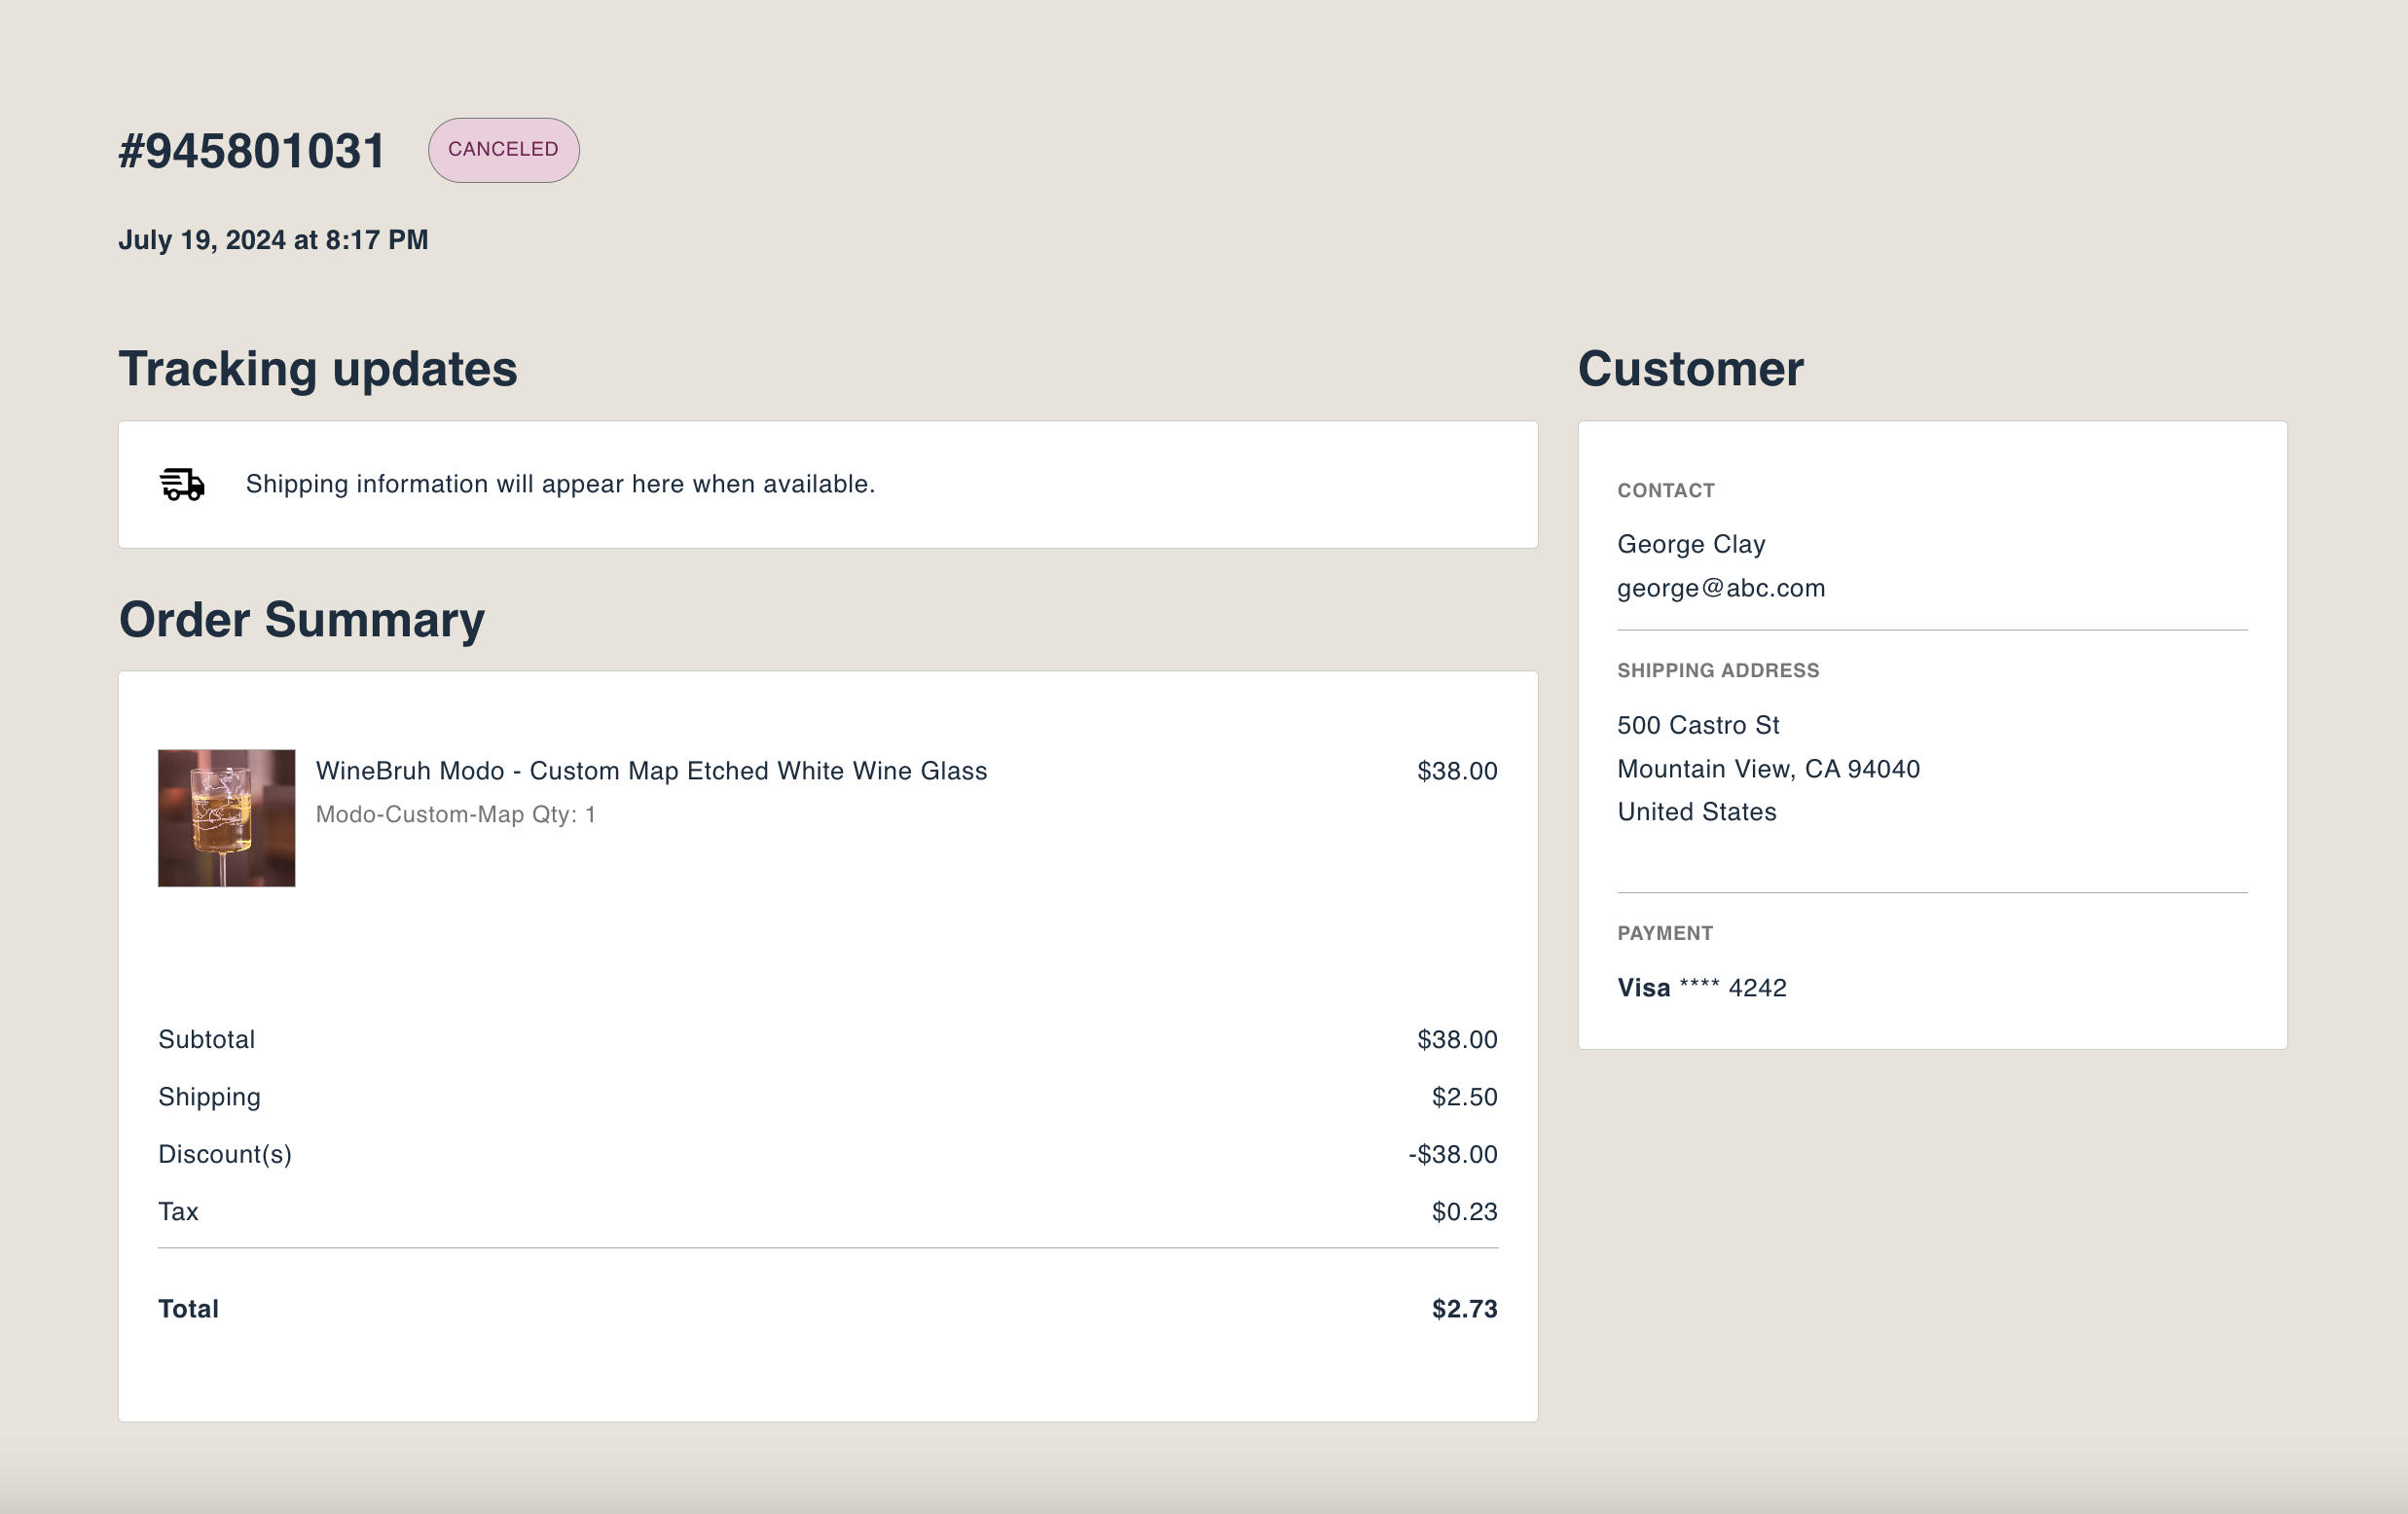
Task: Click the wine glass product thumbnail
Action: click(227, 818)
